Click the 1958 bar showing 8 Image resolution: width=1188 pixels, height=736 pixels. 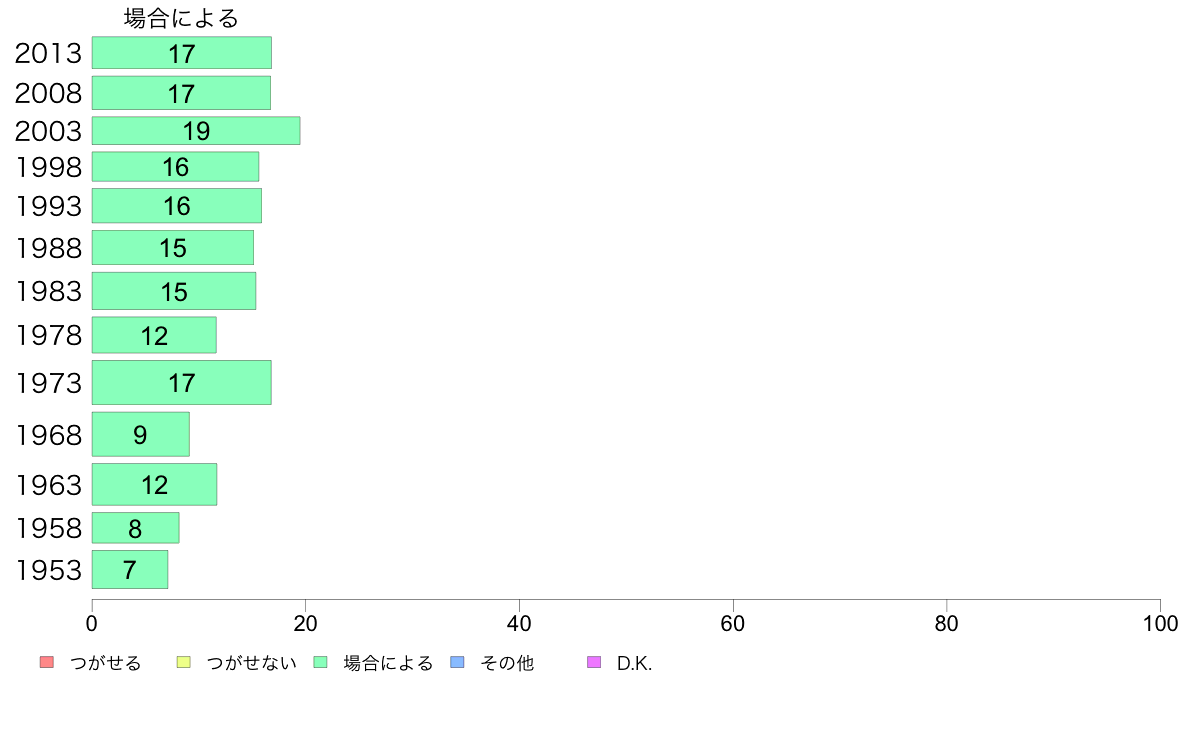coord(136,528)
